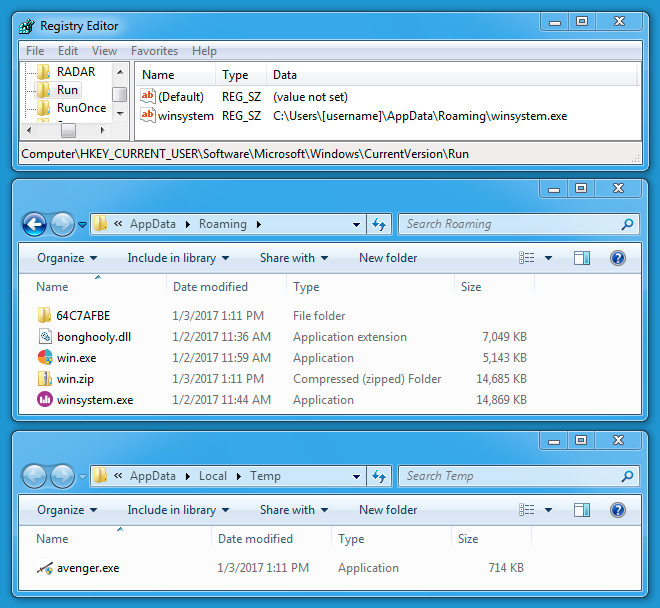Click folder icon in Roaming address bar
660x608 pixels.
[x=100, y=224]
